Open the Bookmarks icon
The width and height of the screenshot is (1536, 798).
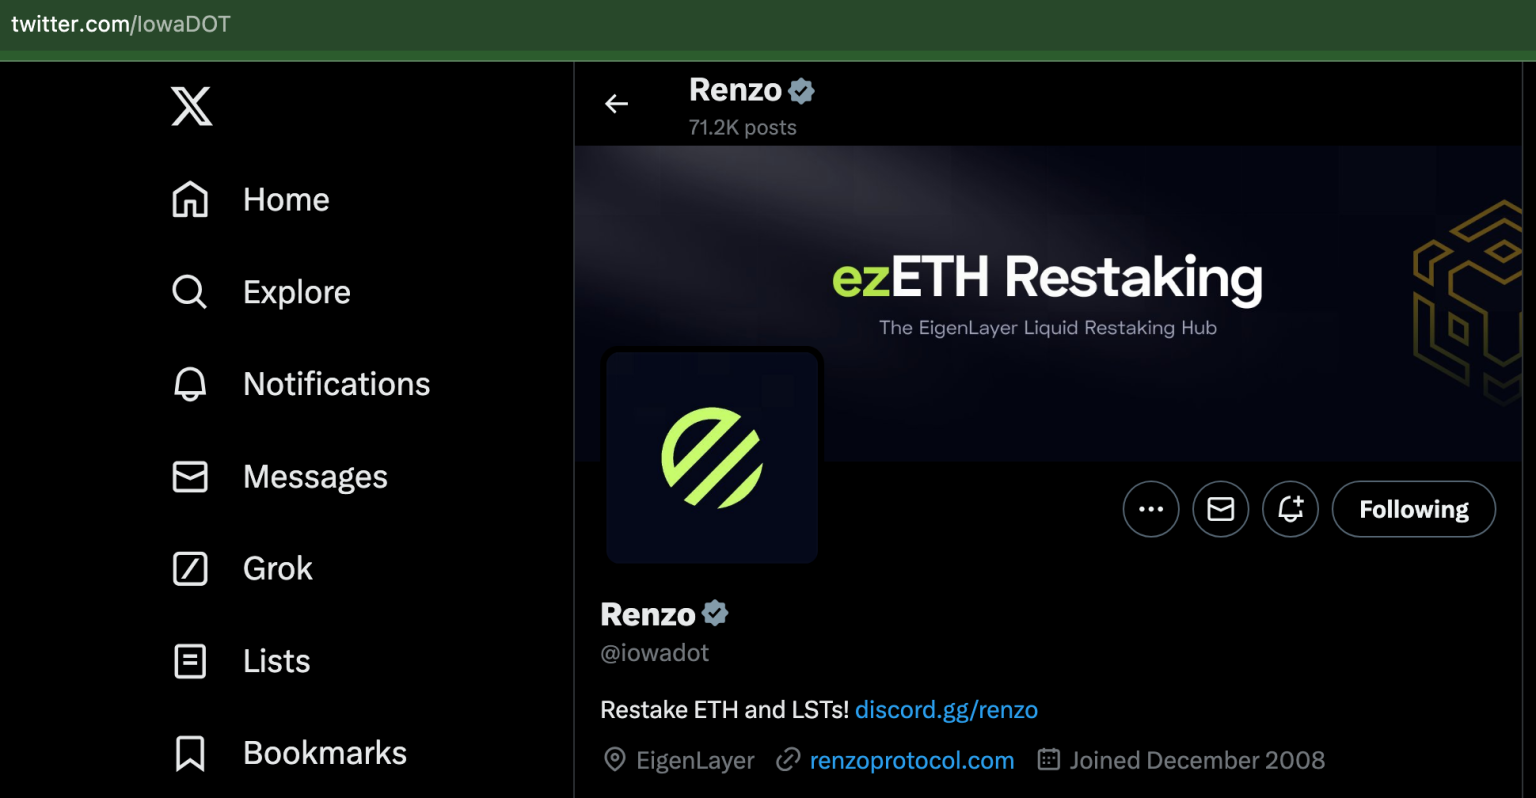(190, 753)
